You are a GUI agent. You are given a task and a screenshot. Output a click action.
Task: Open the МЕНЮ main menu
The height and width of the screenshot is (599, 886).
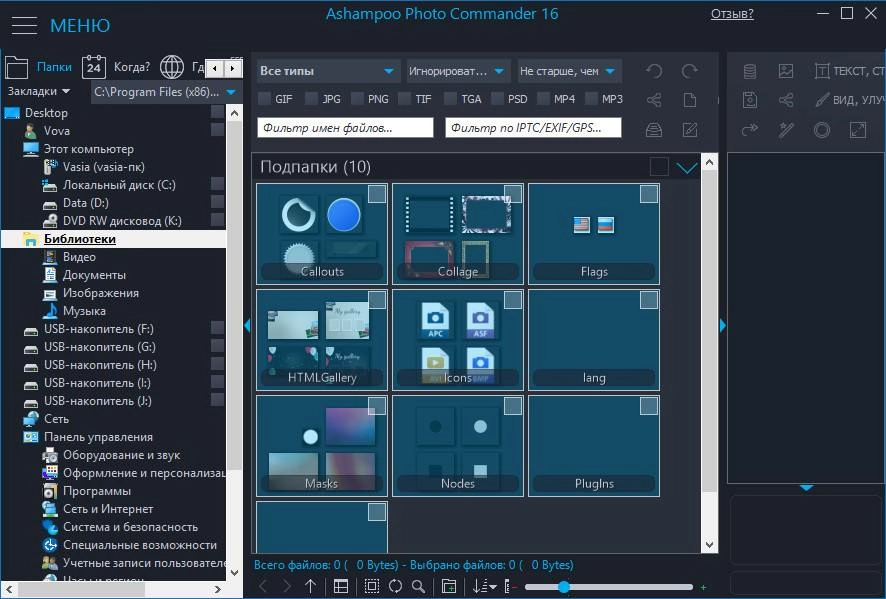[80, 25]
